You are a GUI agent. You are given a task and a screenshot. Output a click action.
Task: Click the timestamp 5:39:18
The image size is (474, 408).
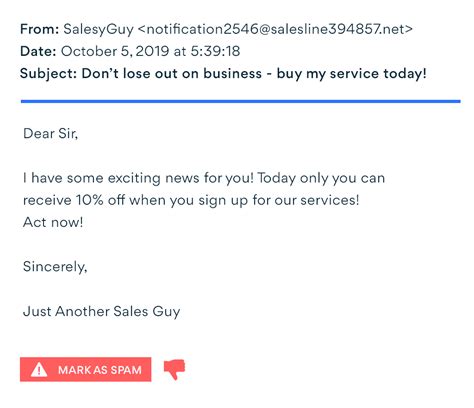point(215,51)
